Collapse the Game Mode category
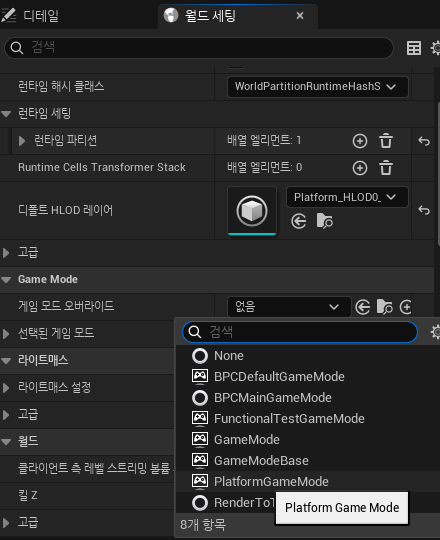This screenshot has height=540, width=440. [x=6, y=280]
